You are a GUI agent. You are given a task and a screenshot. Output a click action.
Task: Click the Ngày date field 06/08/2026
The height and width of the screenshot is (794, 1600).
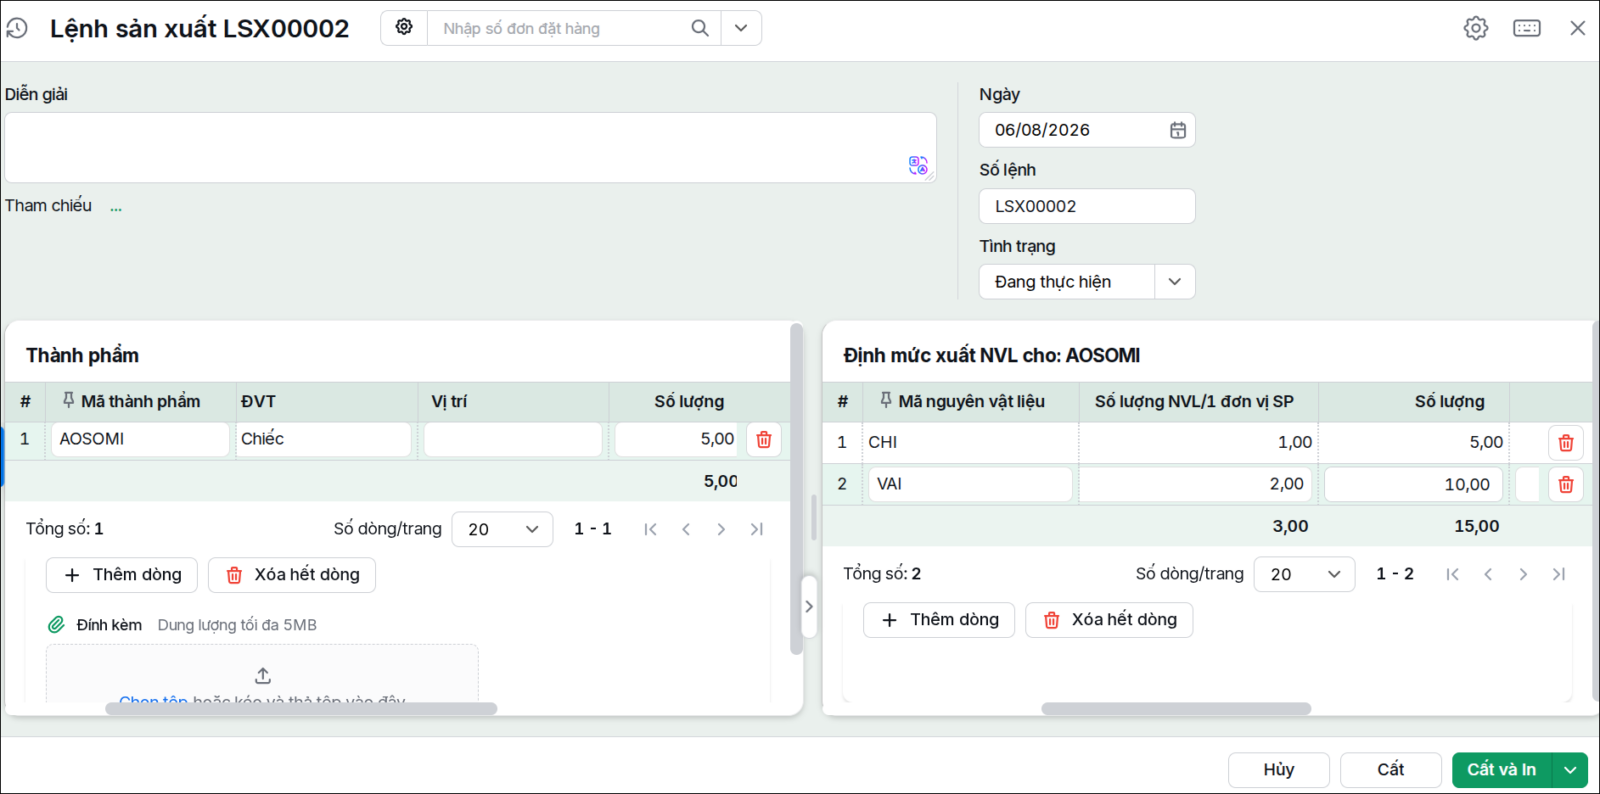(1087, 130)
